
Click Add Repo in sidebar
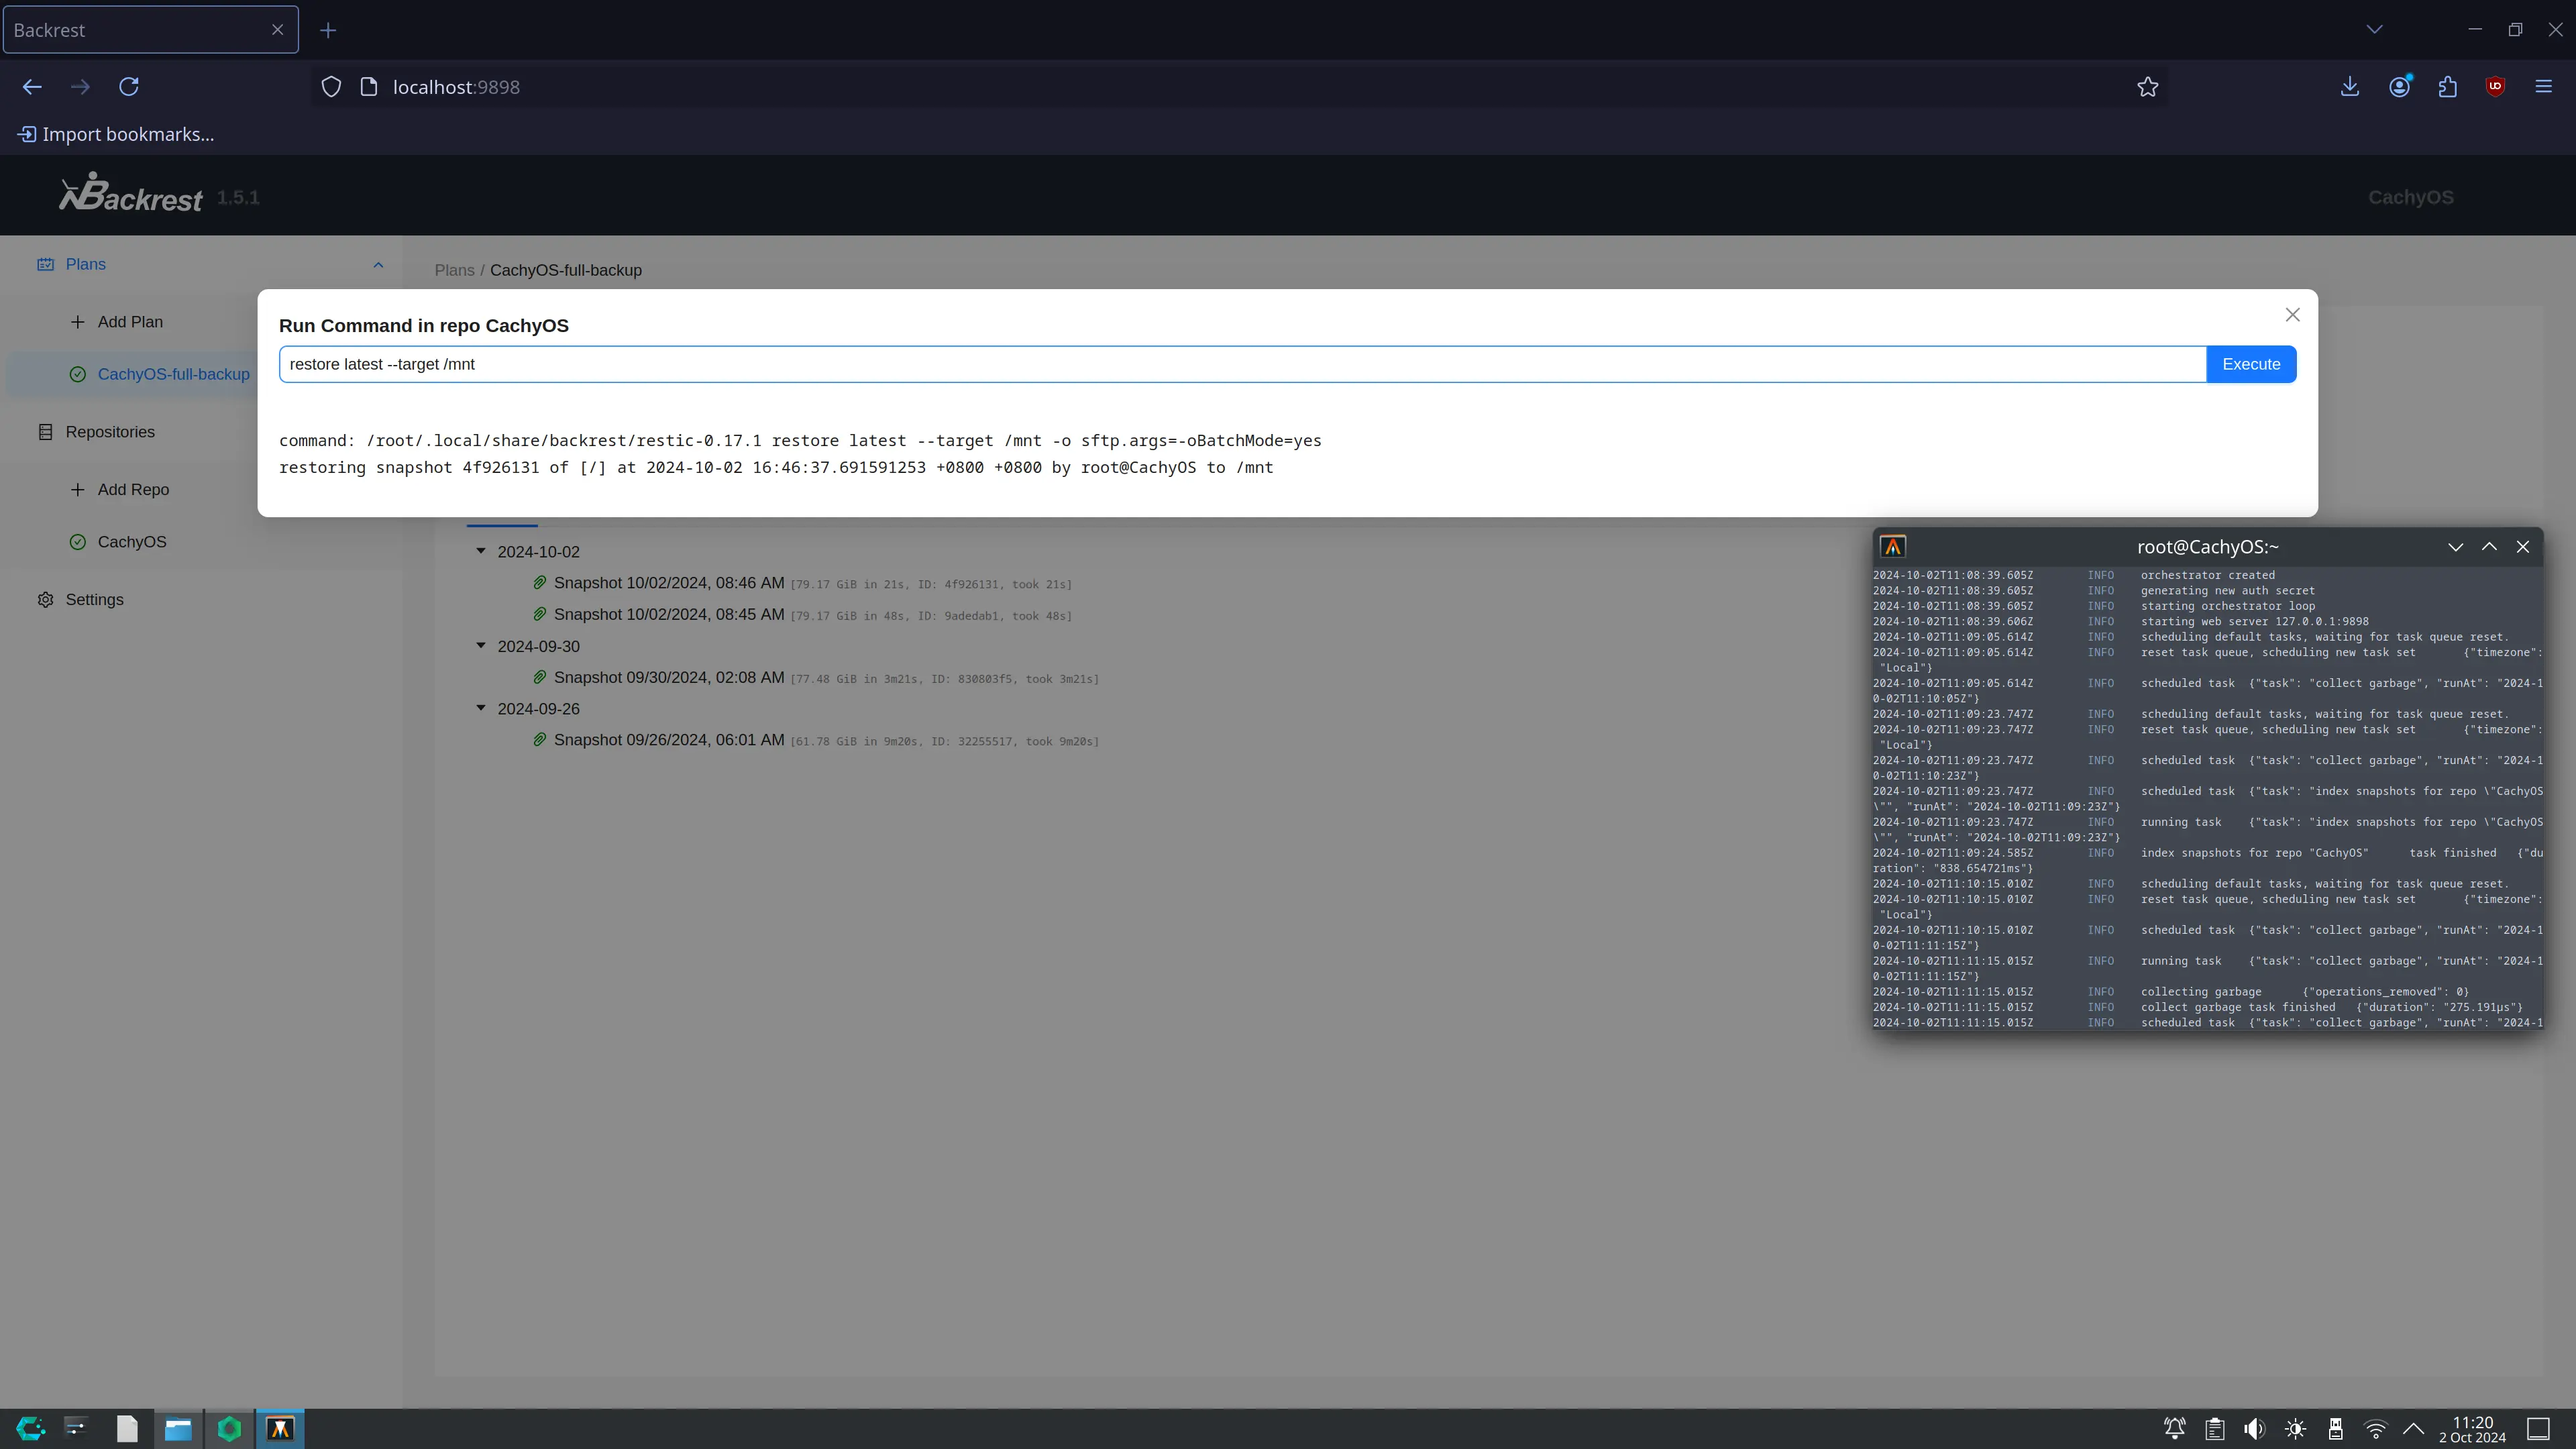coord(133,490)
